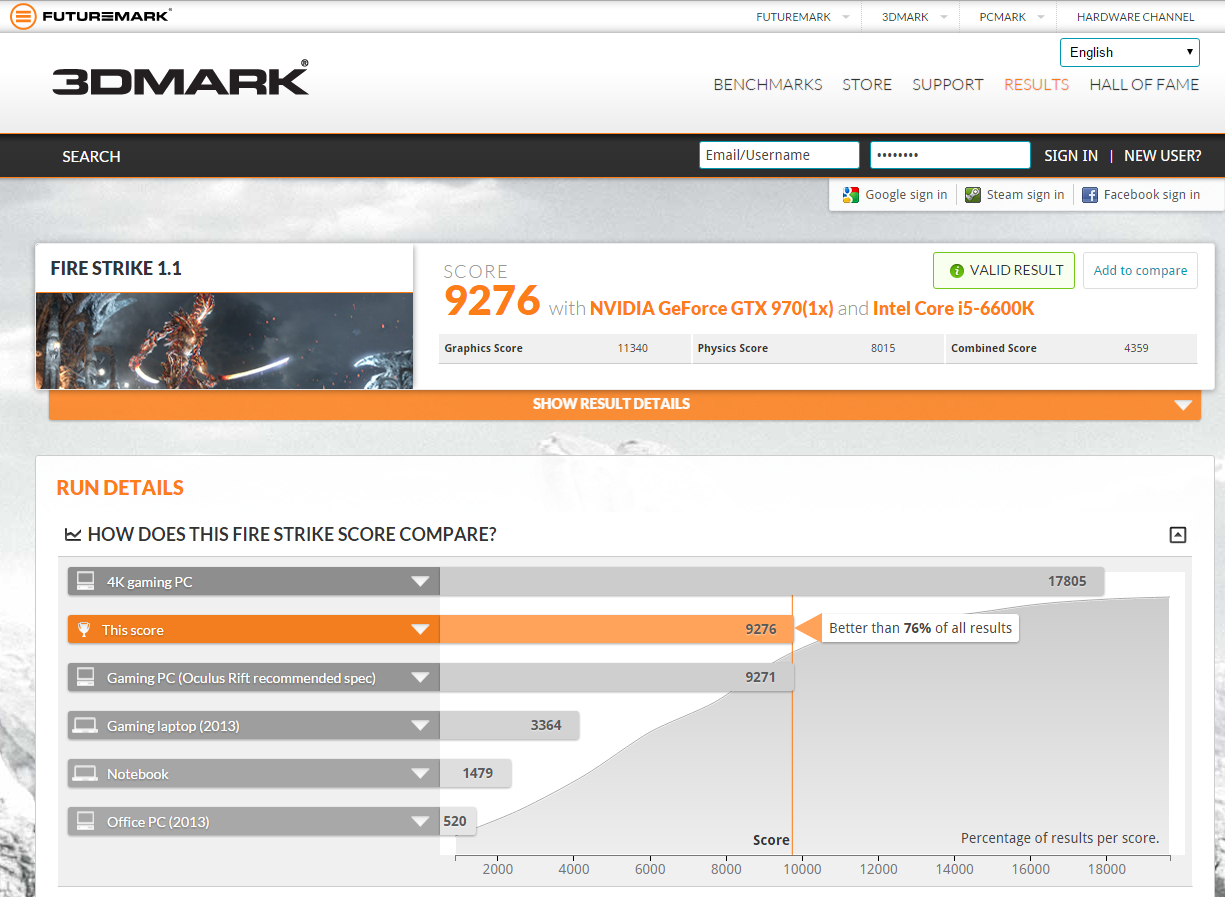Screen dimensions: 1225x897
Task: Click the SEARCH link
Action: pos(91,156)
